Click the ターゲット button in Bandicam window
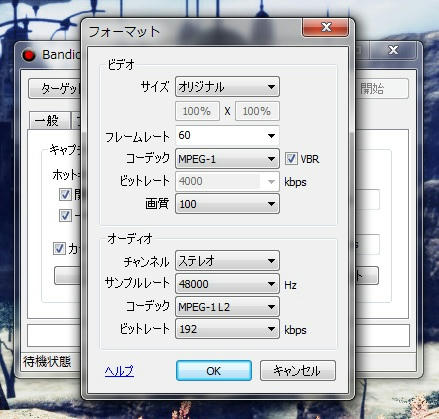439x419 pixels. pos(55,89)
